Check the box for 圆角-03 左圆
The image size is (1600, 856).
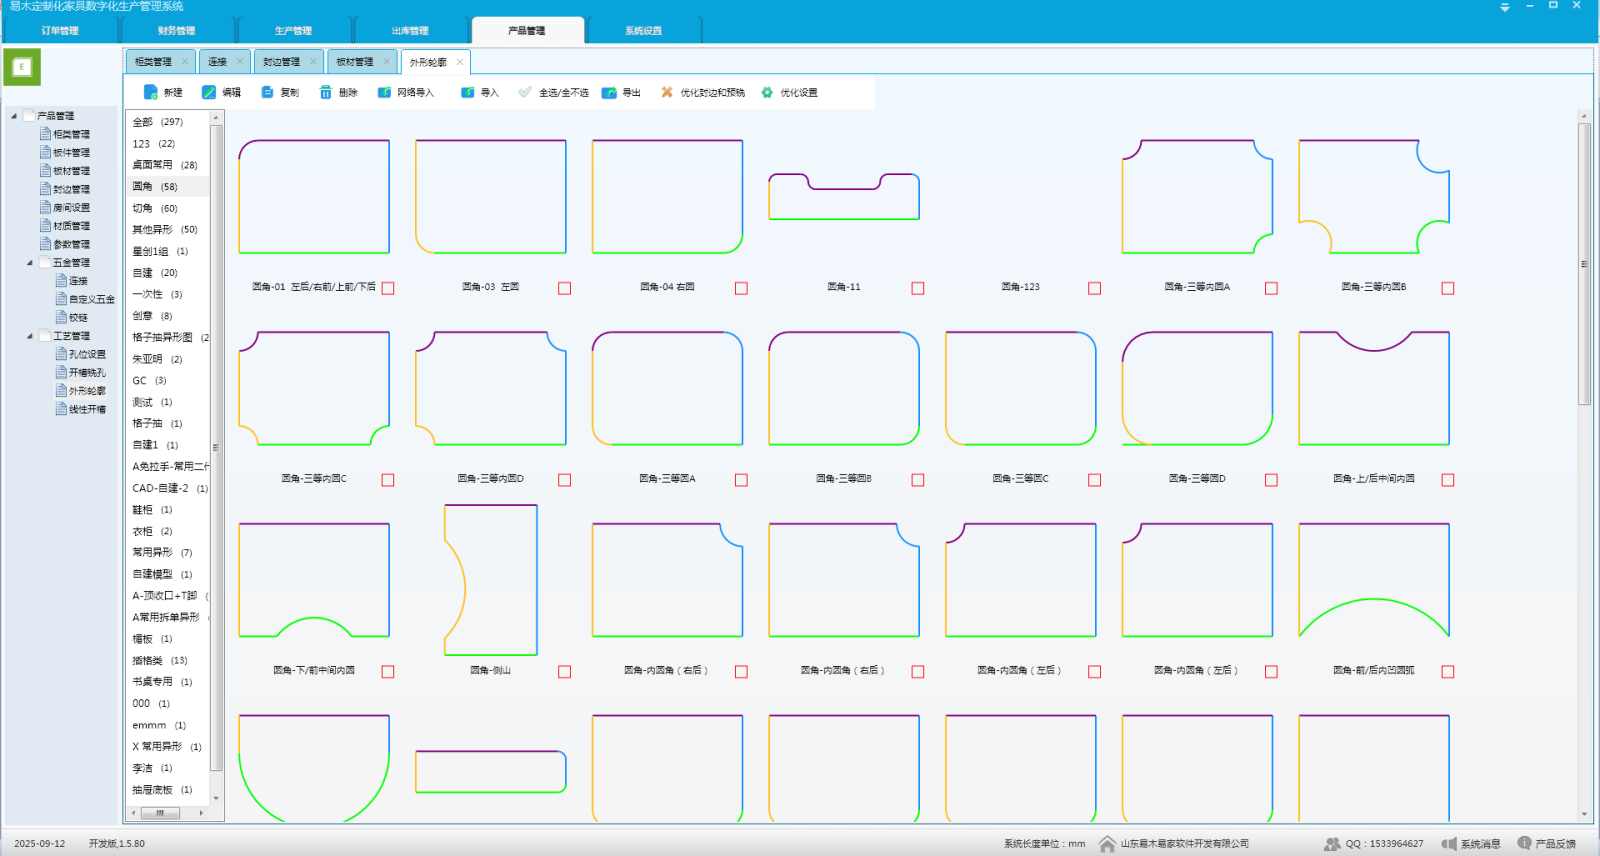click(x=565, y=288)
